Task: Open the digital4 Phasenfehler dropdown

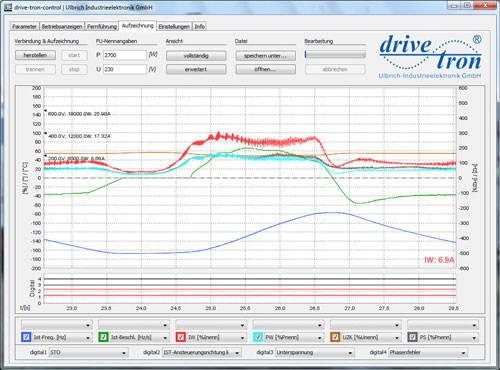Action: [428, 352]
